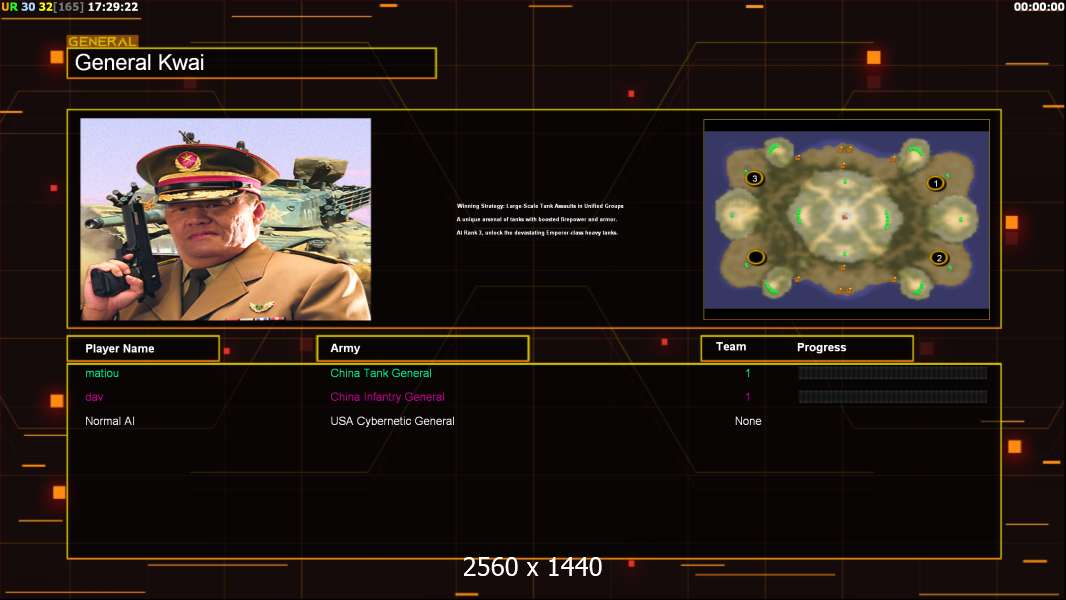Click the unique arsenal of tanks description line
The height and width of the screenshot is (600, 1066).
pyautogui.click(x=536, y=219)
